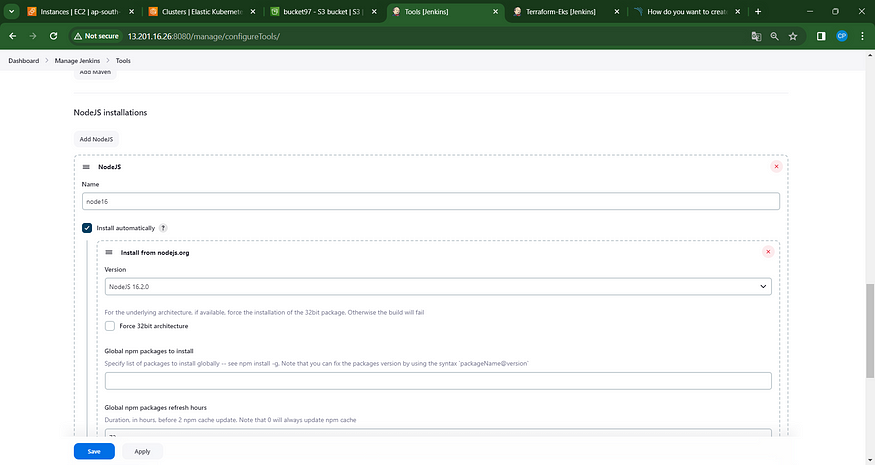Screen dimensions: 875x465
Task: Click the Not secure site warning
Action: [x=96, y=36]
